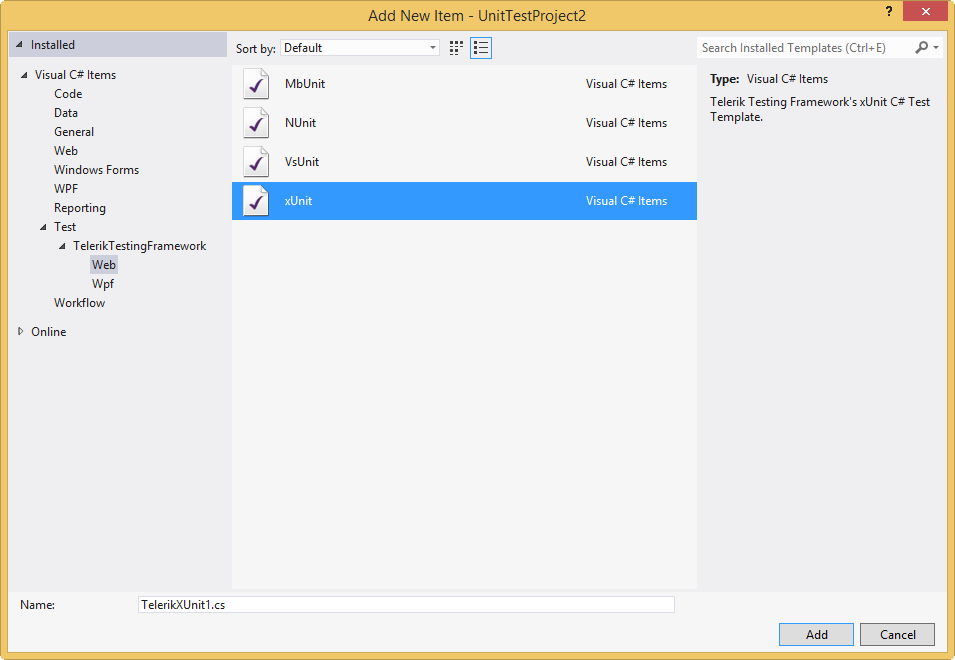955x660 pixels.
Task: Click the VsUnit template file icon
Action: point(256,162)
